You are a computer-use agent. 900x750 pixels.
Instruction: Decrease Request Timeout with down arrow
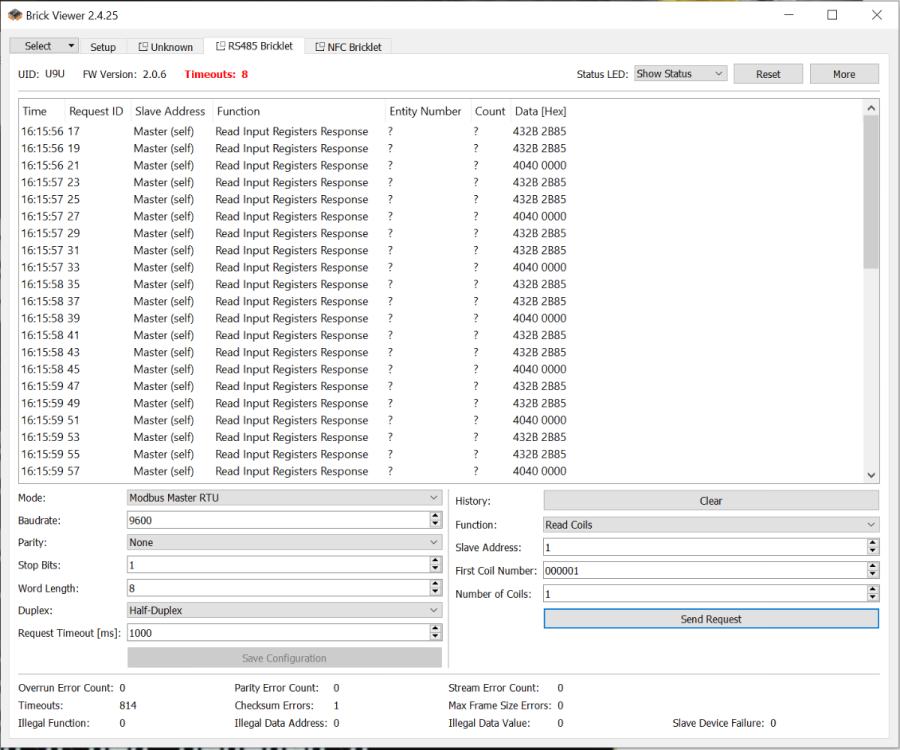click(x=435, y=637)
